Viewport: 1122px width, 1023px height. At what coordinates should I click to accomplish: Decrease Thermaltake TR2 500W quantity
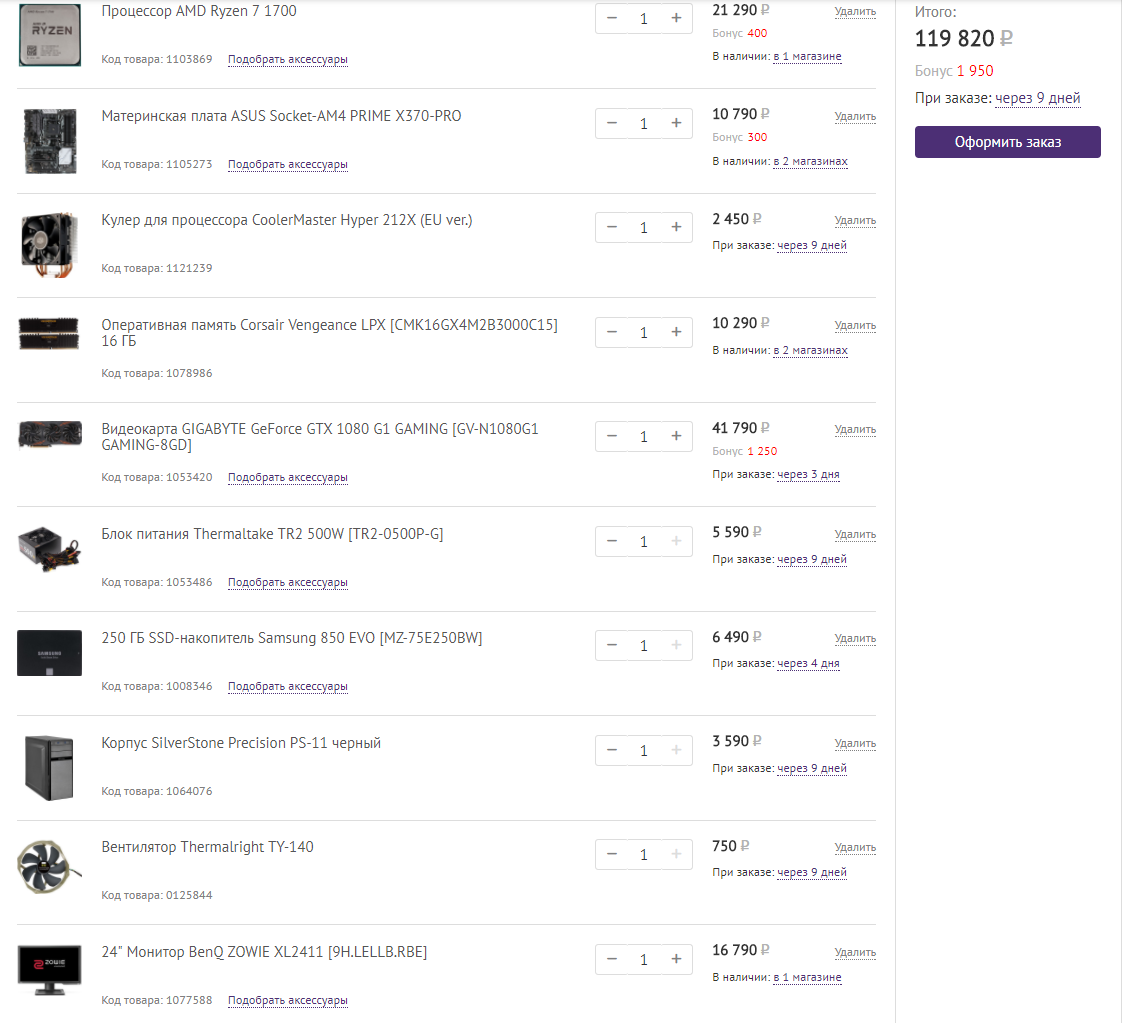click(612, 541)
